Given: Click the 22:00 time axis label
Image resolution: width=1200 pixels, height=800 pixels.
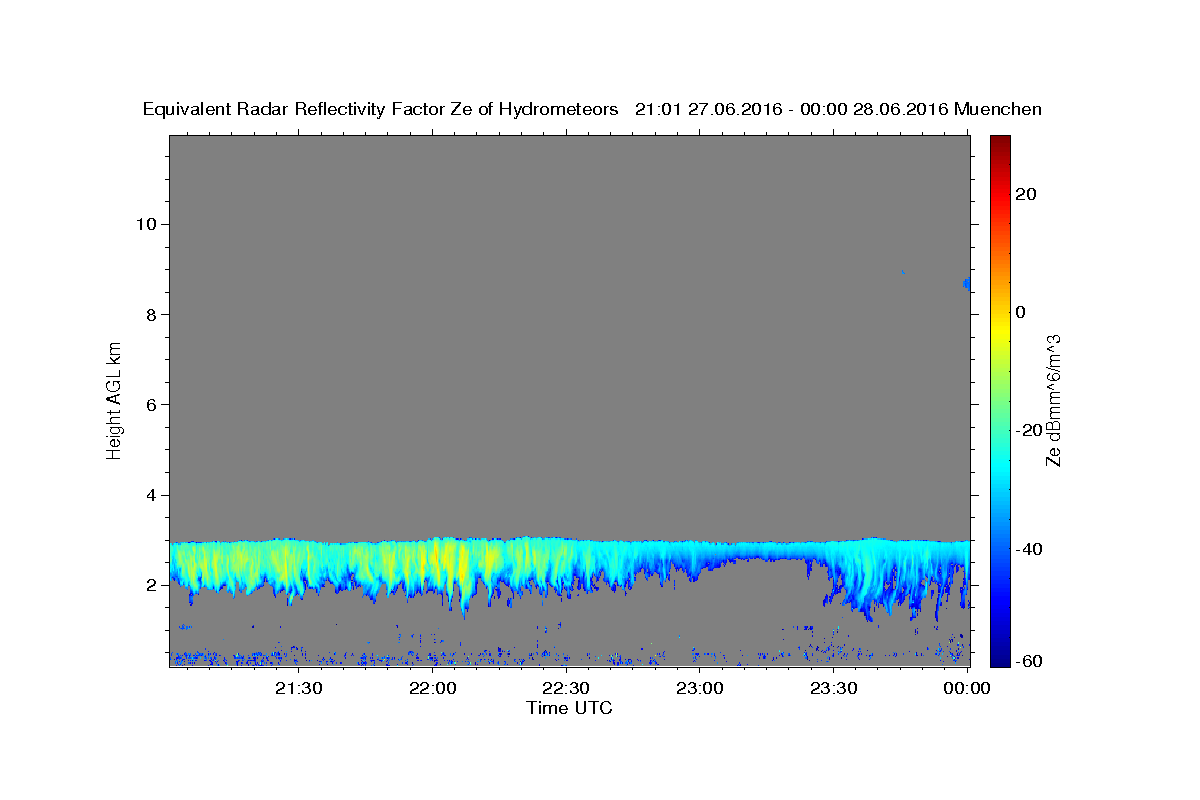Looking at the screenshot, I should [433, 688].
